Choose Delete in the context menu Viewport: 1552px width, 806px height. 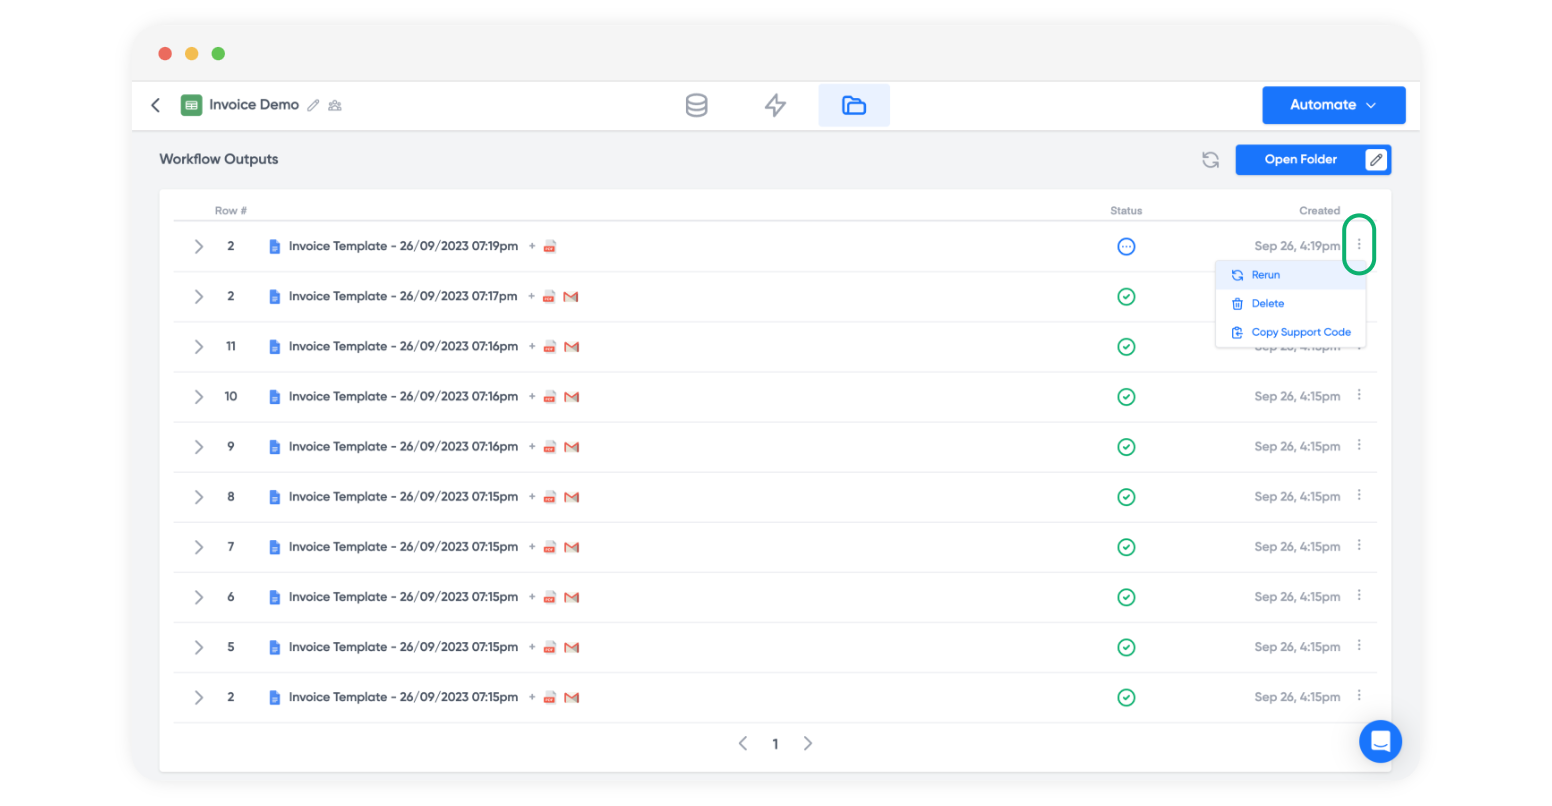pos(1267,304)
